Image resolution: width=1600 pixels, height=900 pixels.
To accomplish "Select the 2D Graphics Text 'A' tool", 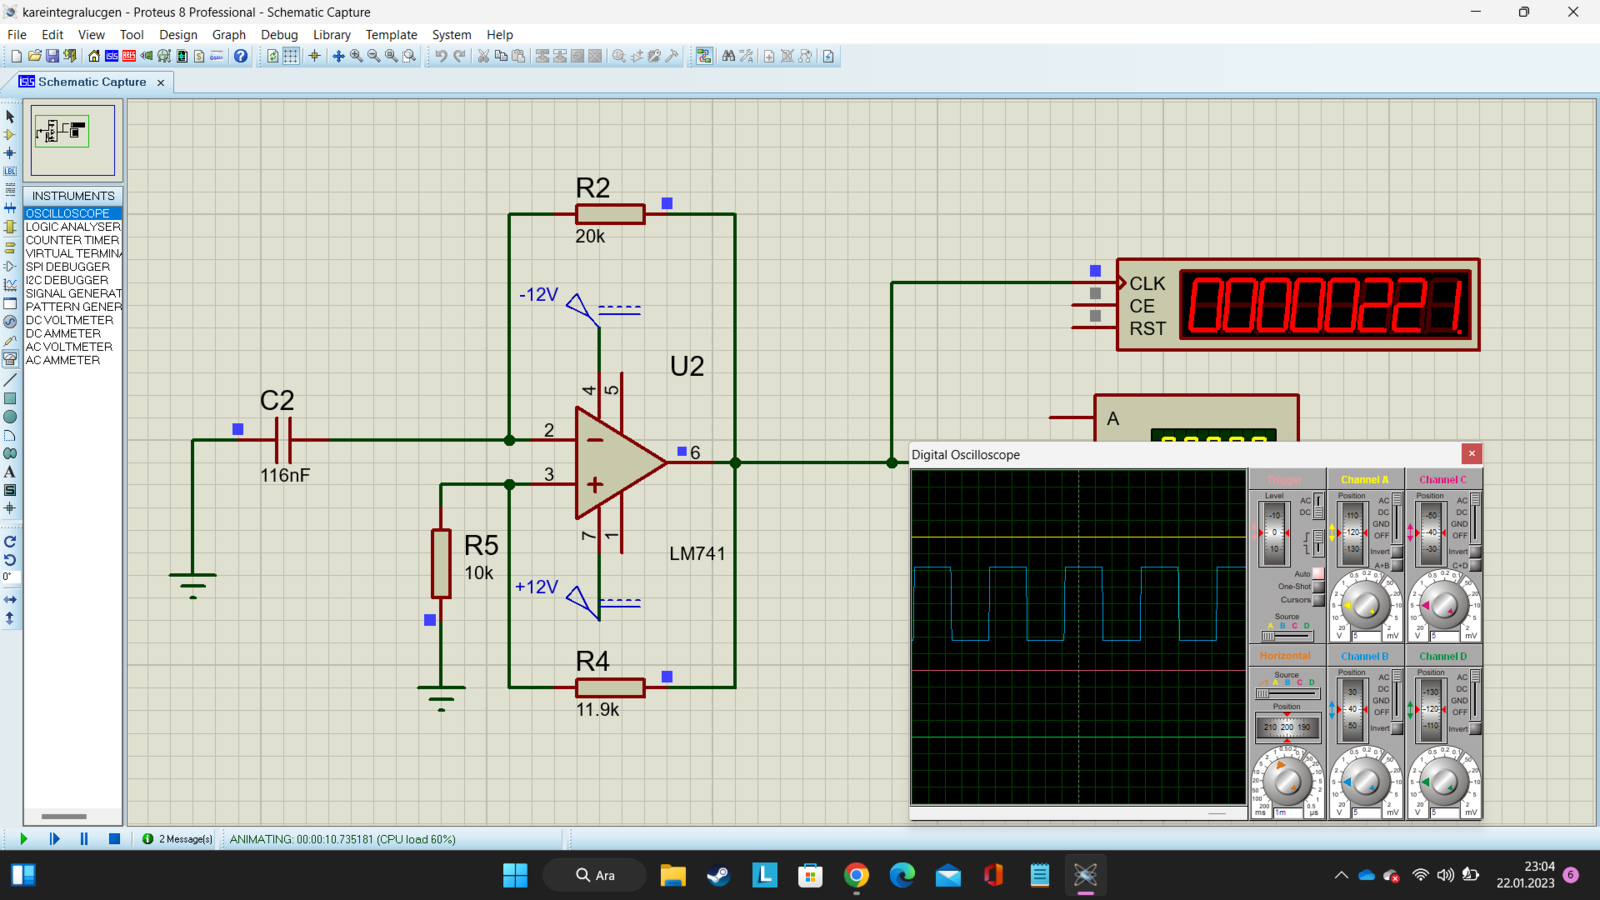I will point(10,472).
